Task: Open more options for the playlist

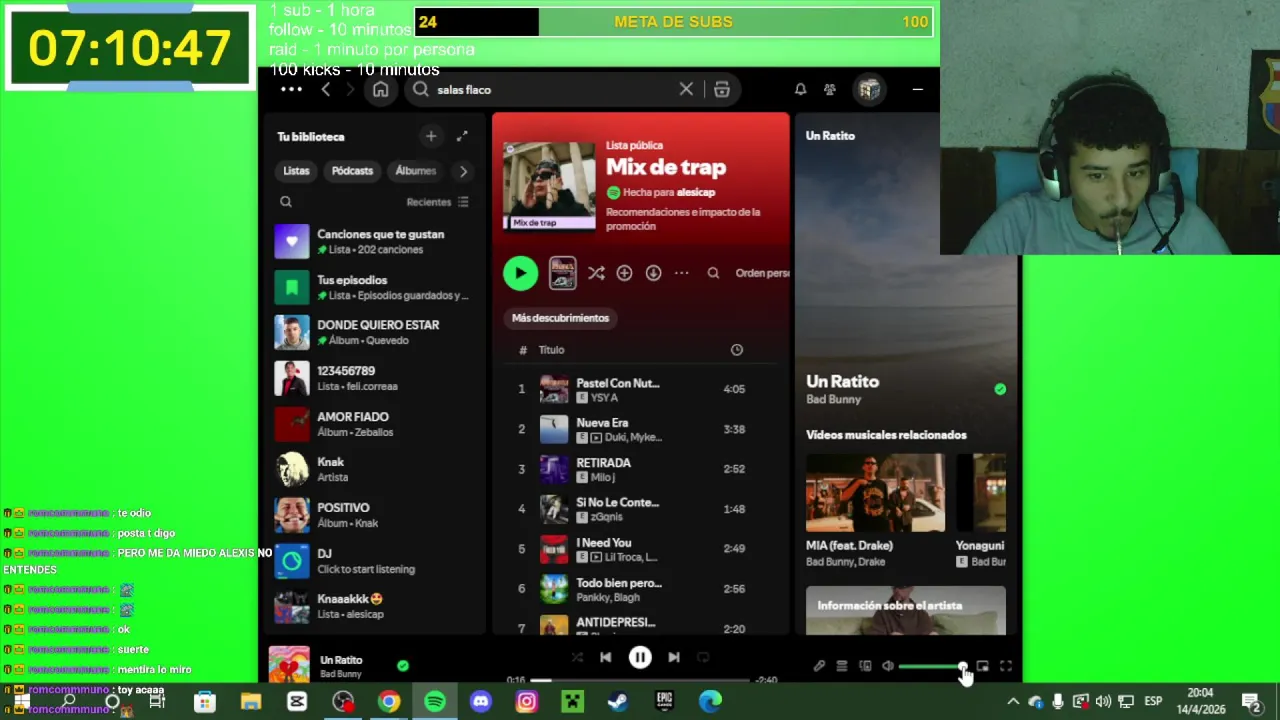Action: 681,273
